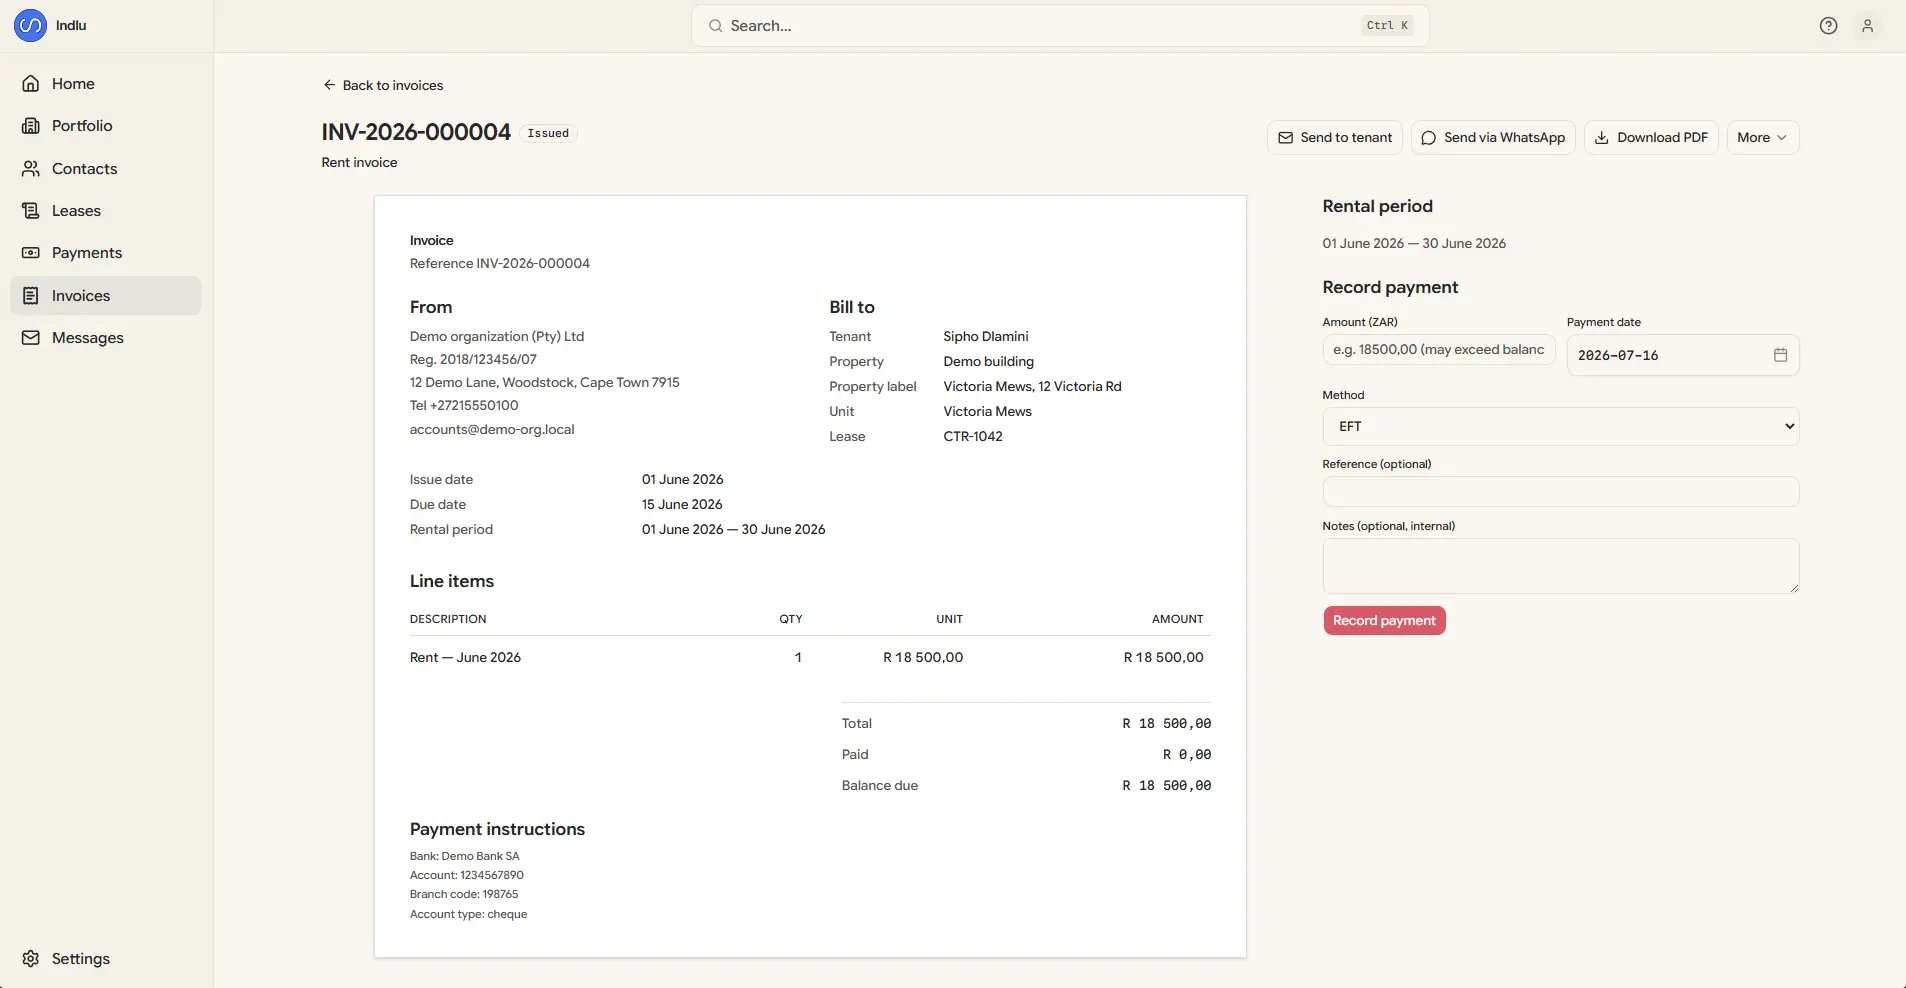Click the help question-mark icon
Viewport: 1906px width, 988px height.
tap(1828, 26)
